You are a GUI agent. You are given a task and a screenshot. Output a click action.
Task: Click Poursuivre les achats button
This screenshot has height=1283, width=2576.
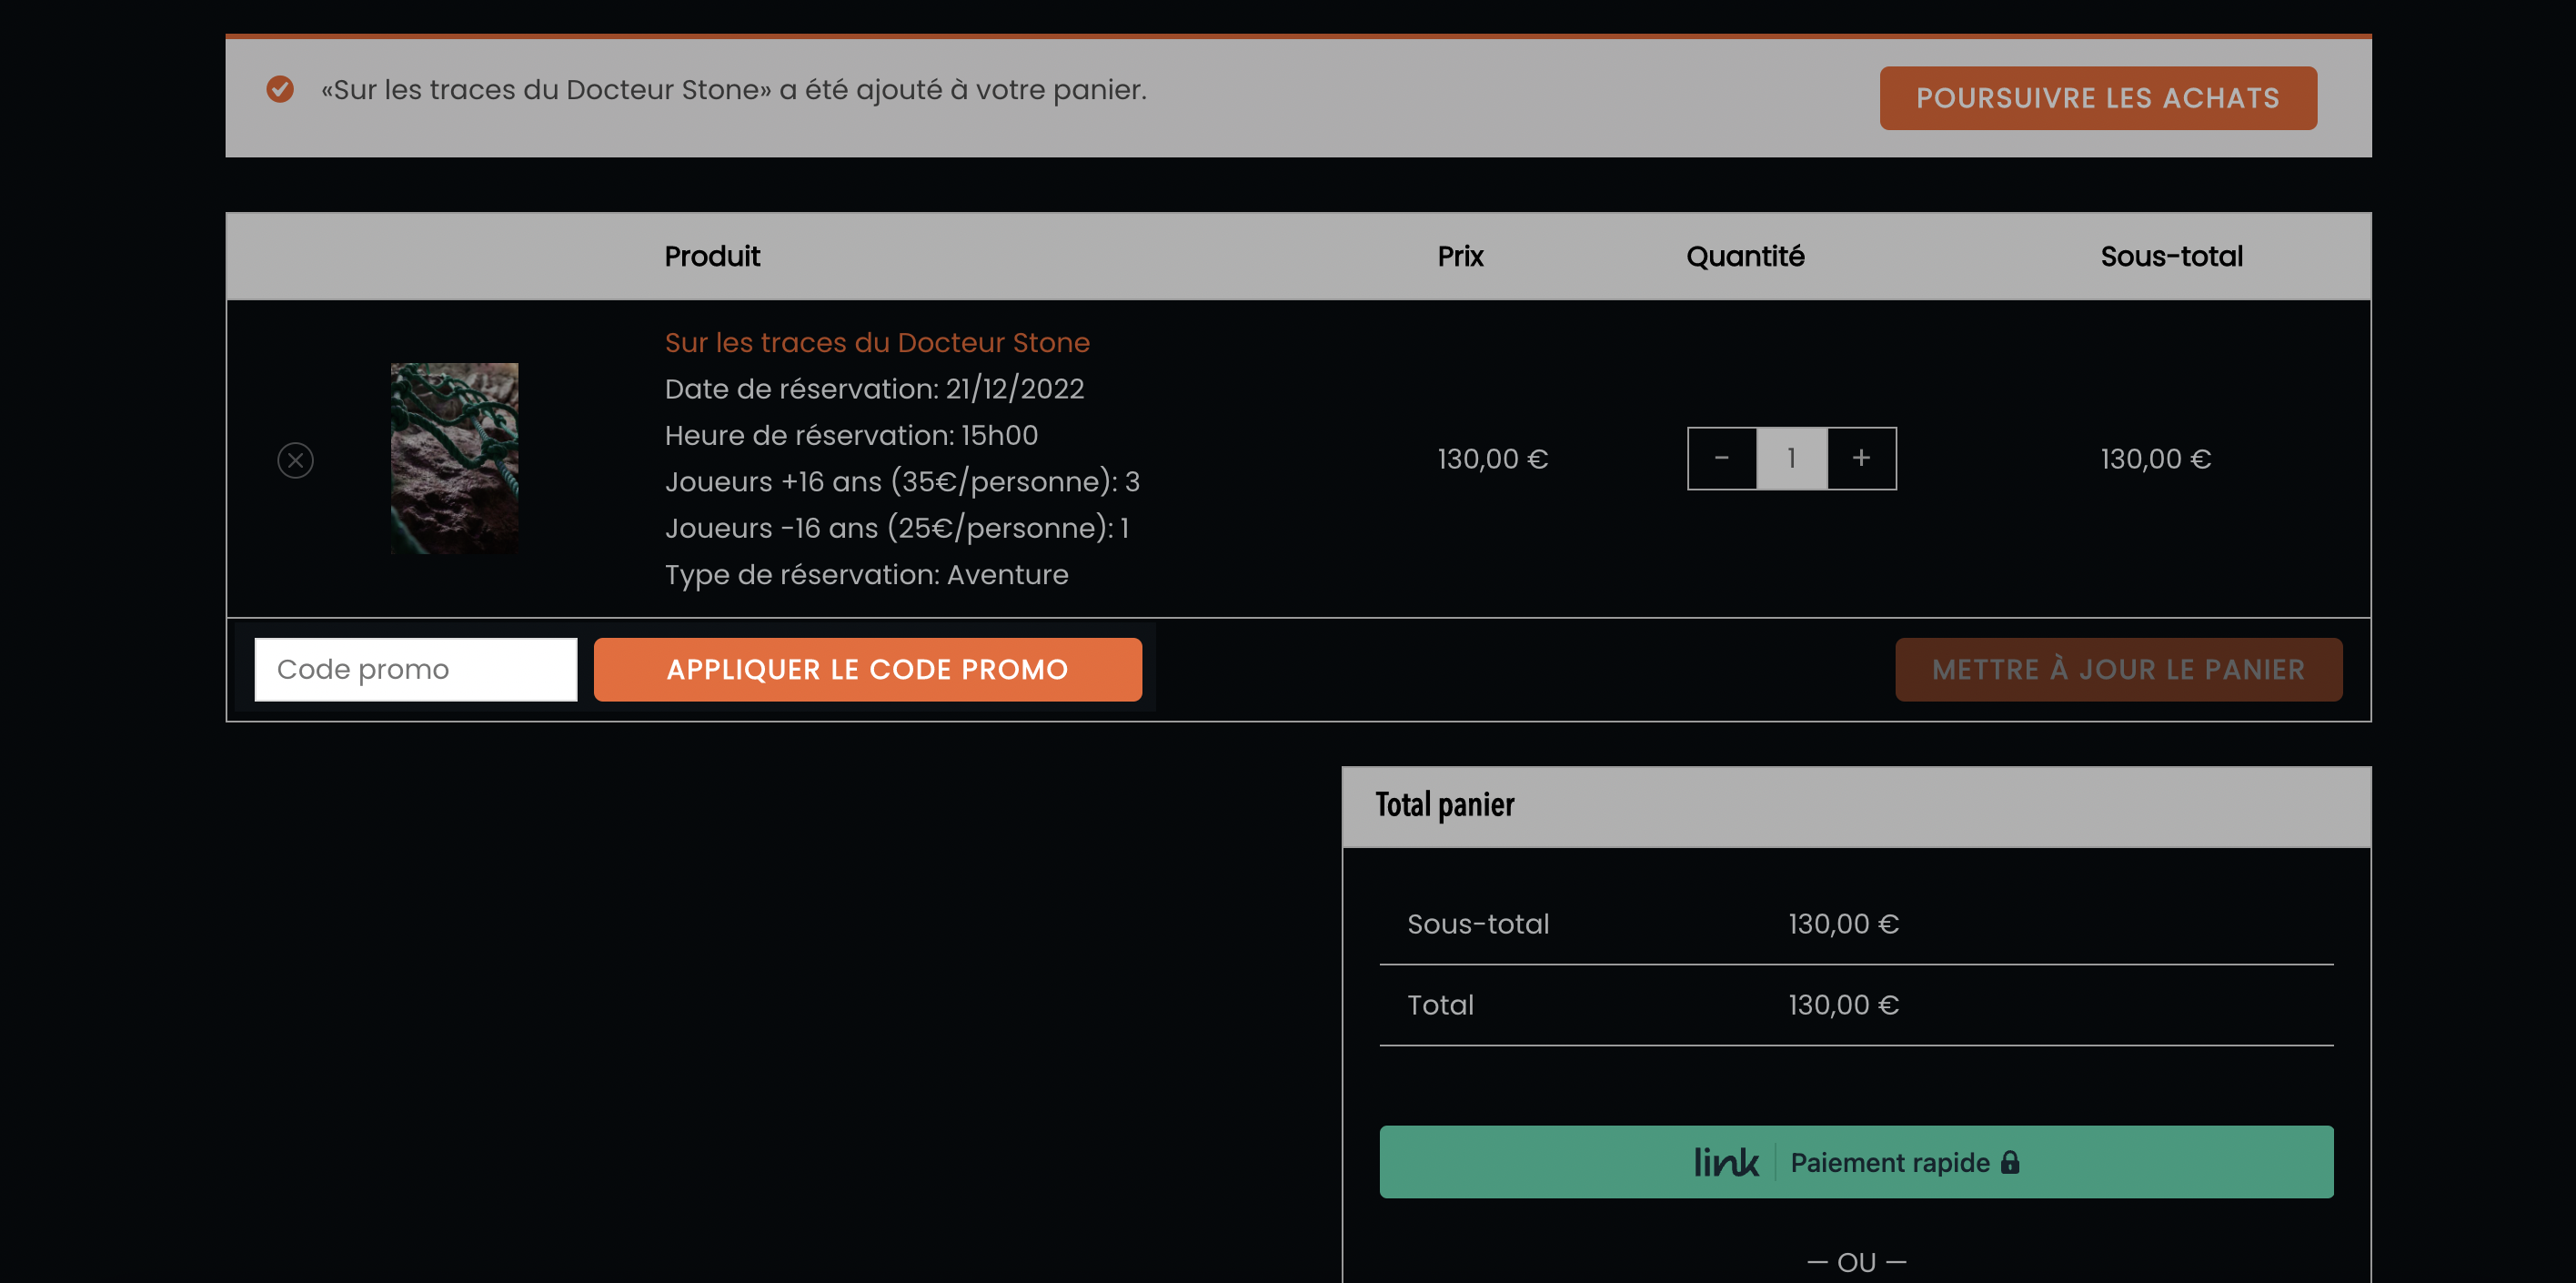point(2097,98)
